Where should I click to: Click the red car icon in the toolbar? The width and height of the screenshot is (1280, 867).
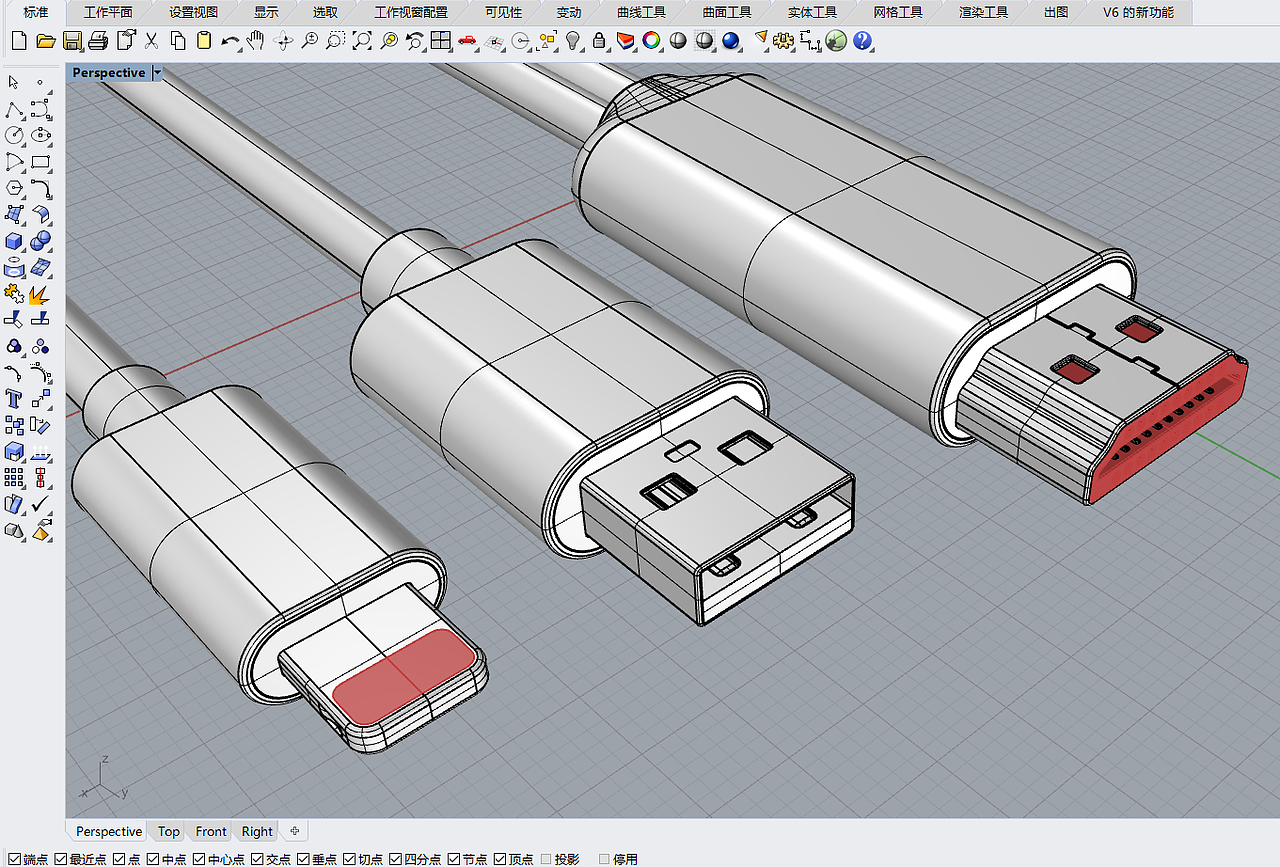[467, 41]
